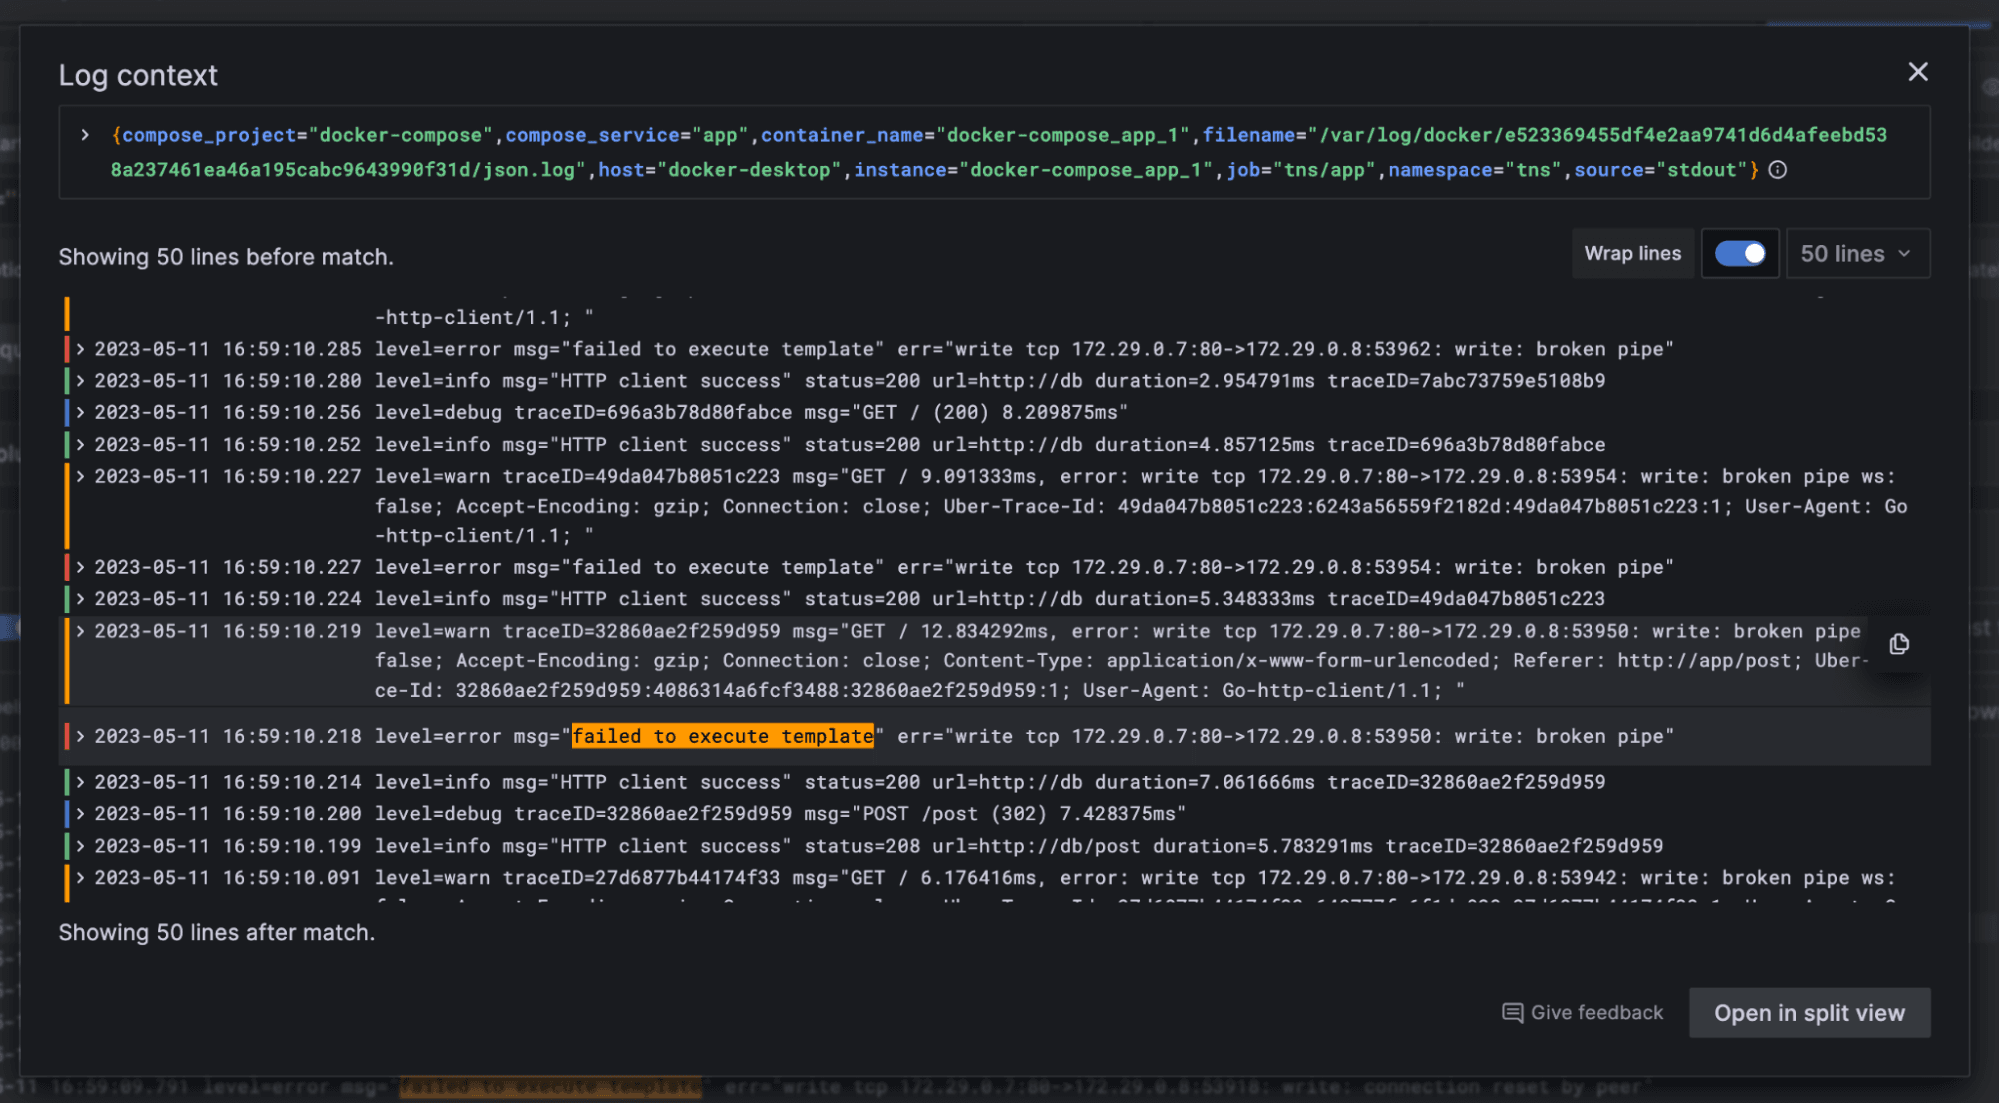Click job="tns/app" label

tap(1301, 170)
